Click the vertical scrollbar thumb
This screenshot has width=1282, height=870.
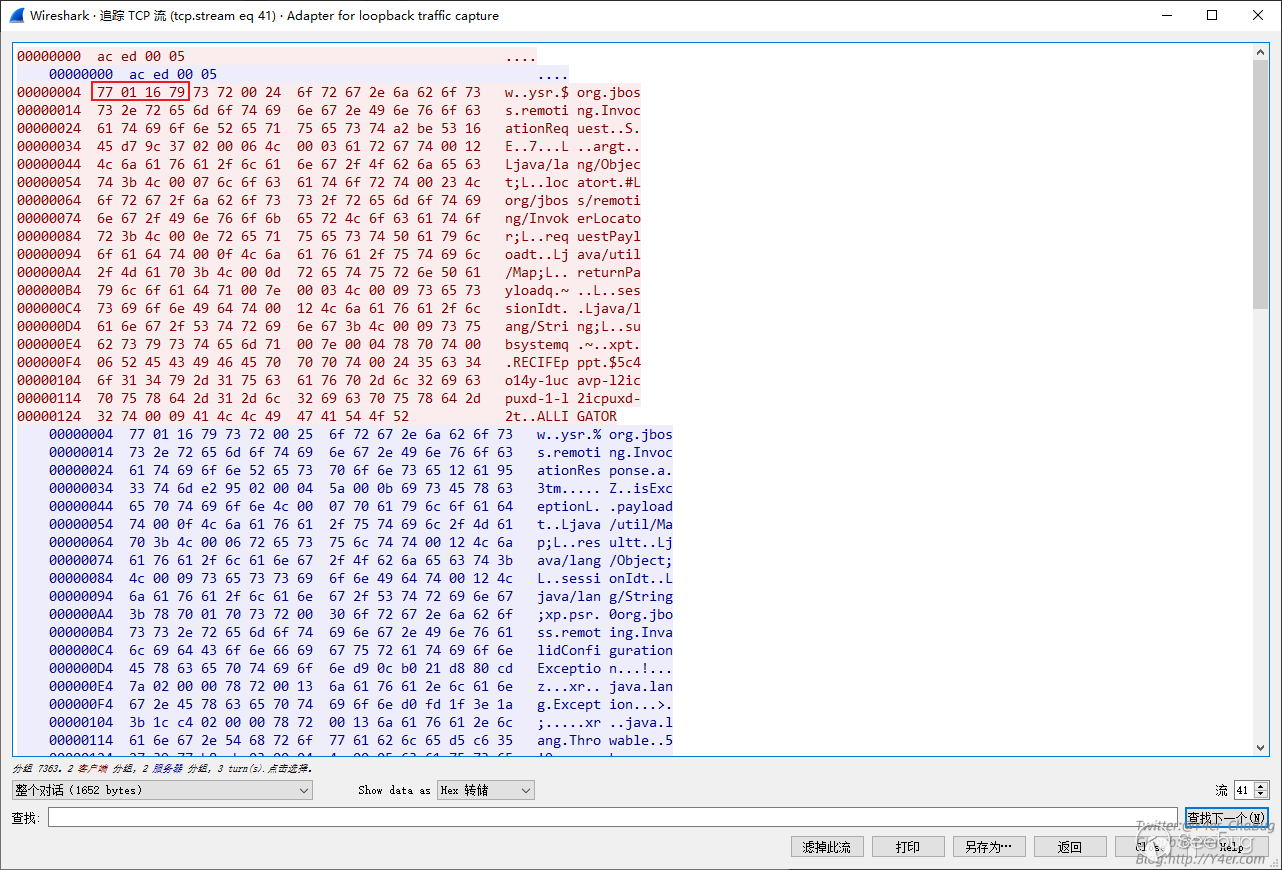click(x=1261, y=185)
